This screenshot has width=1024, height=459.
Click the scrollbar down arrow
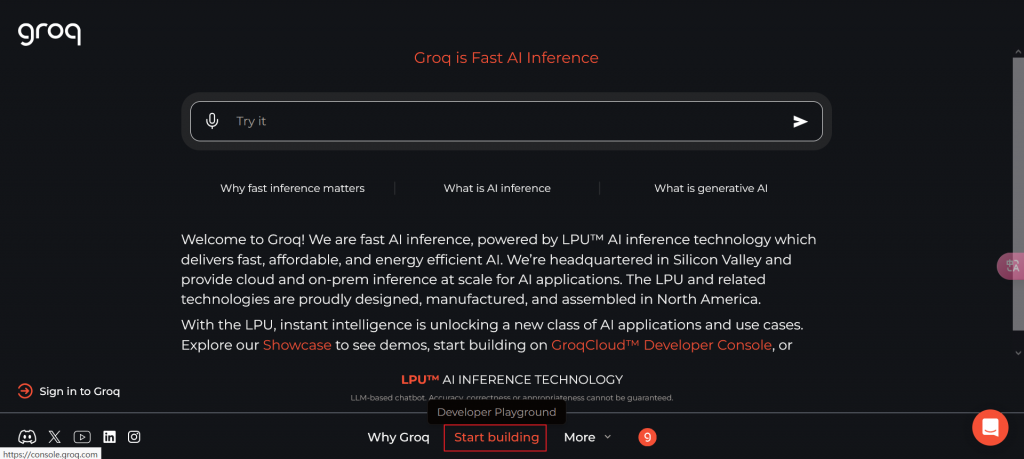(x=1017, y=353)
